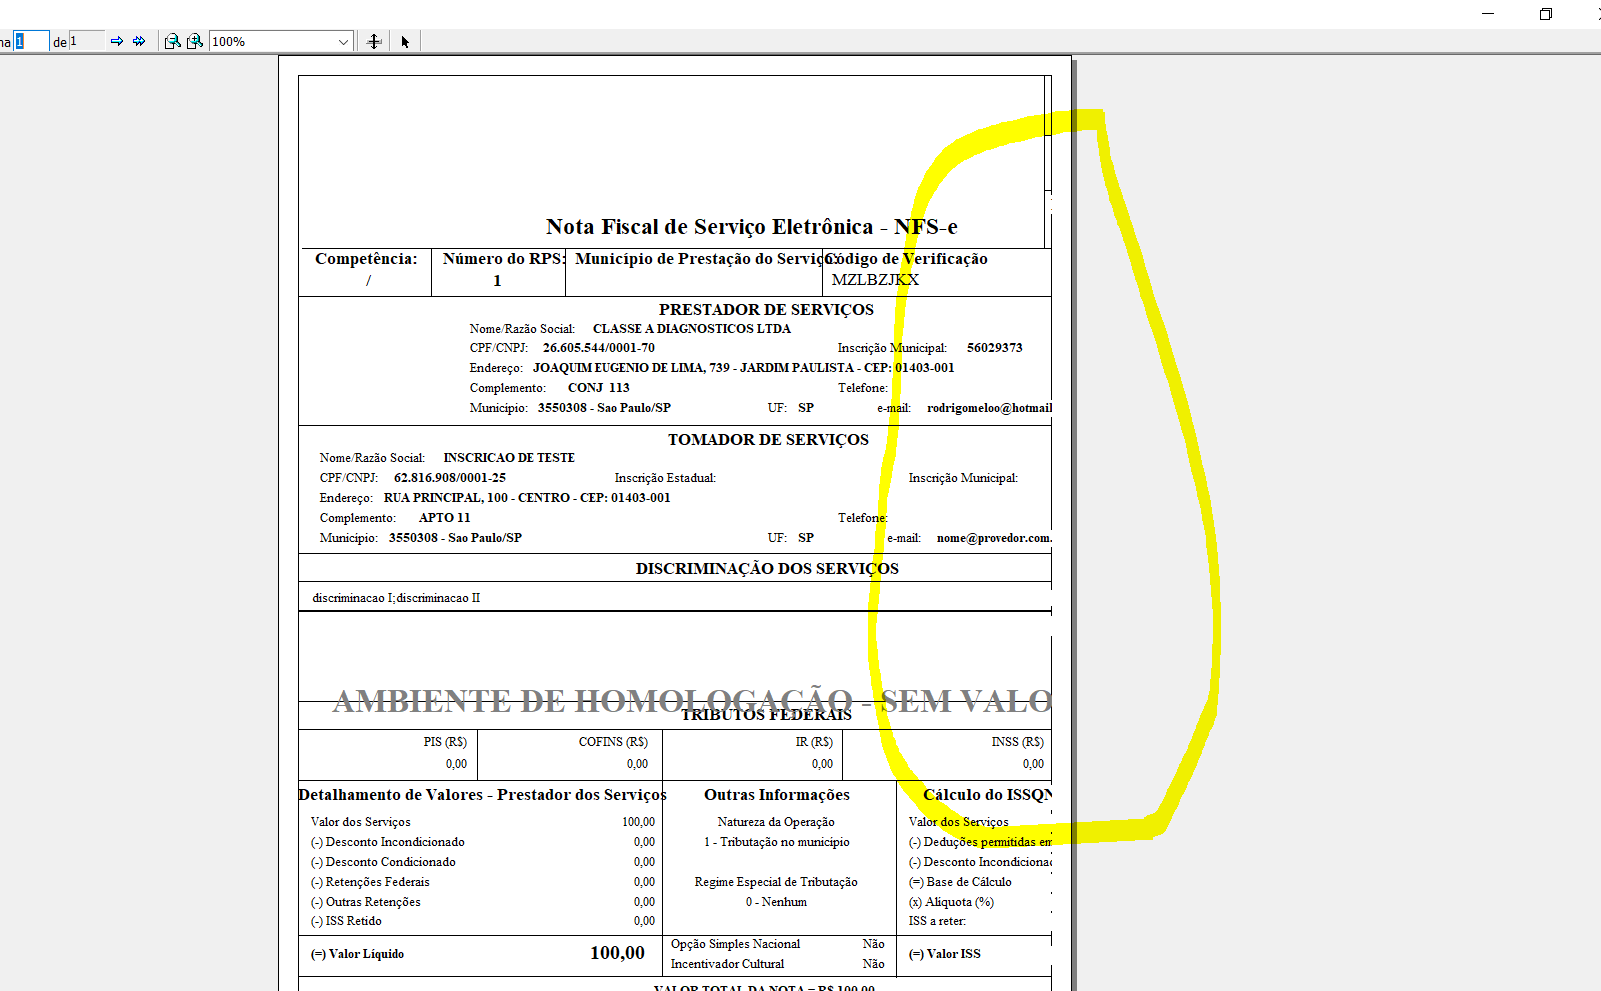
Task: Jump to the last page double arrow
Action: [139, 41]
